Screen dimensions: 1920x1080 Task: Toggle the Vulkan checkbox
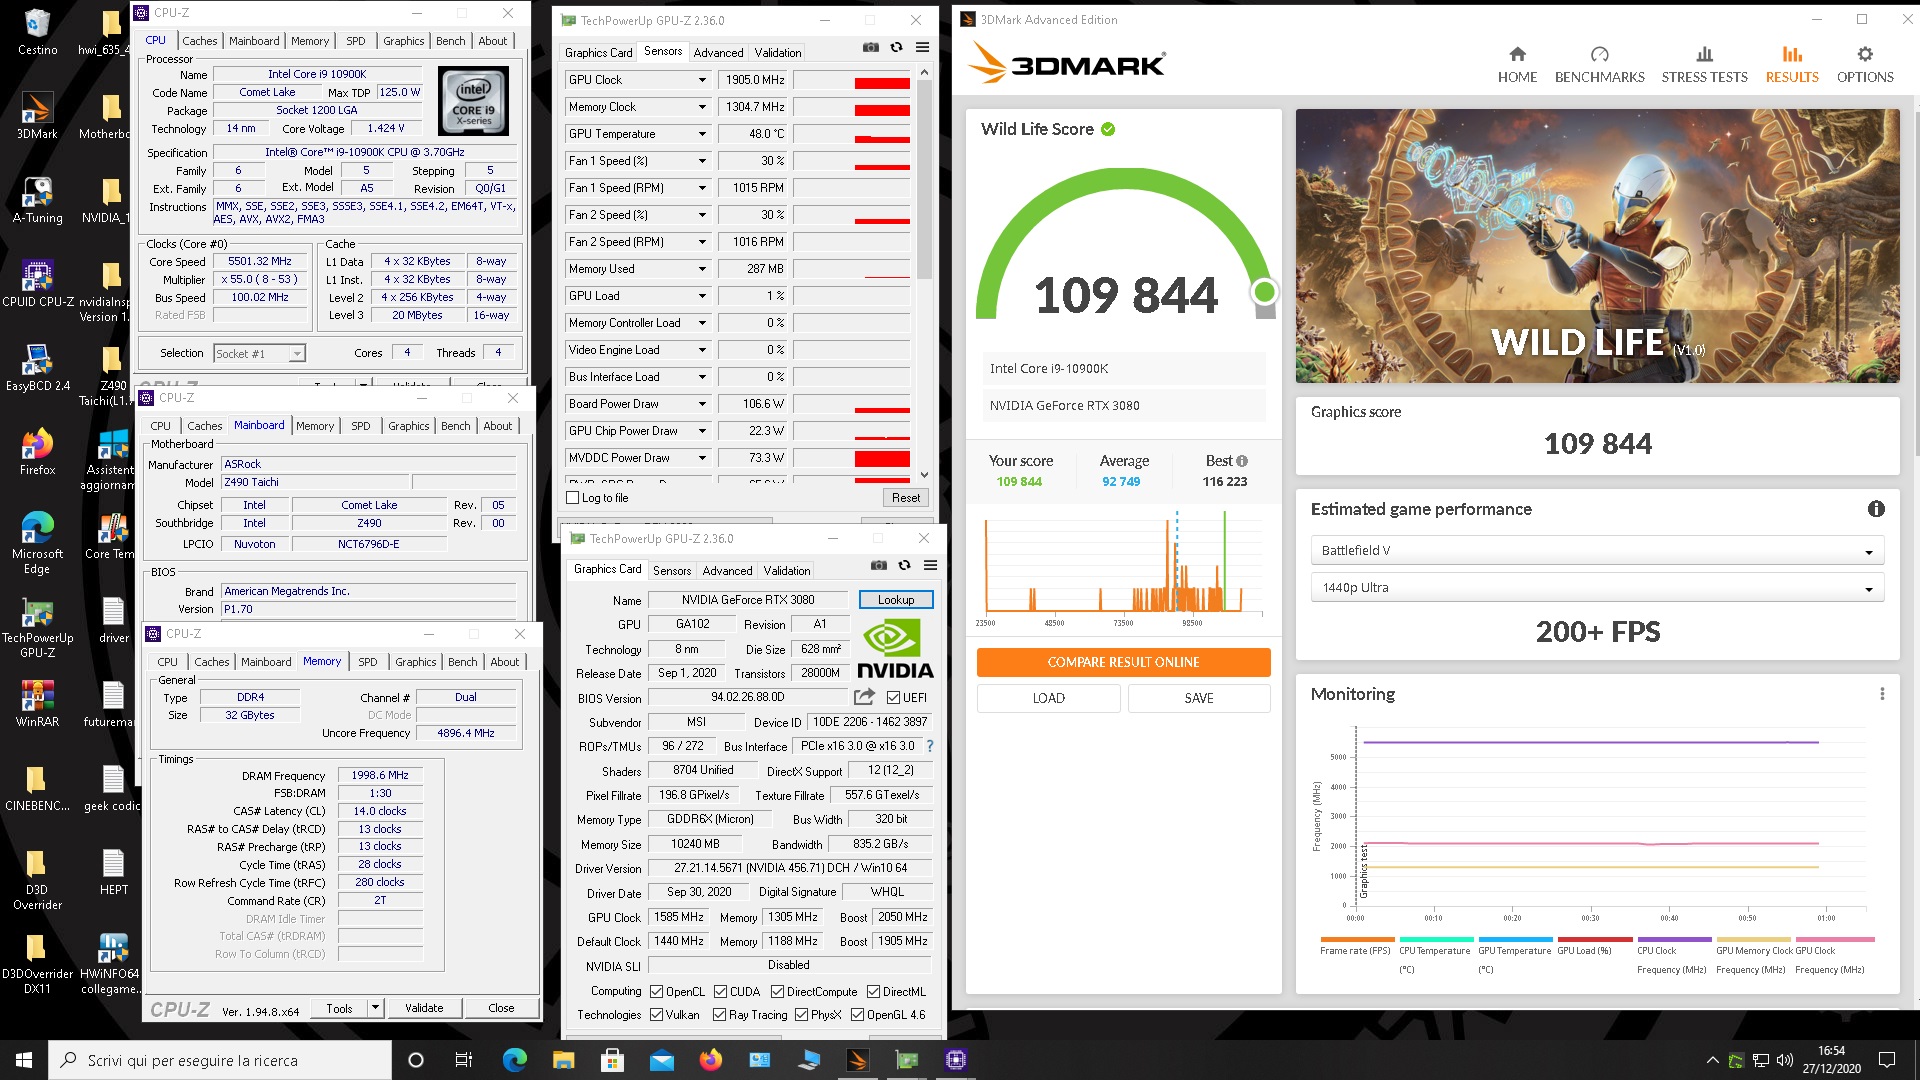(x=656, y=1014)
